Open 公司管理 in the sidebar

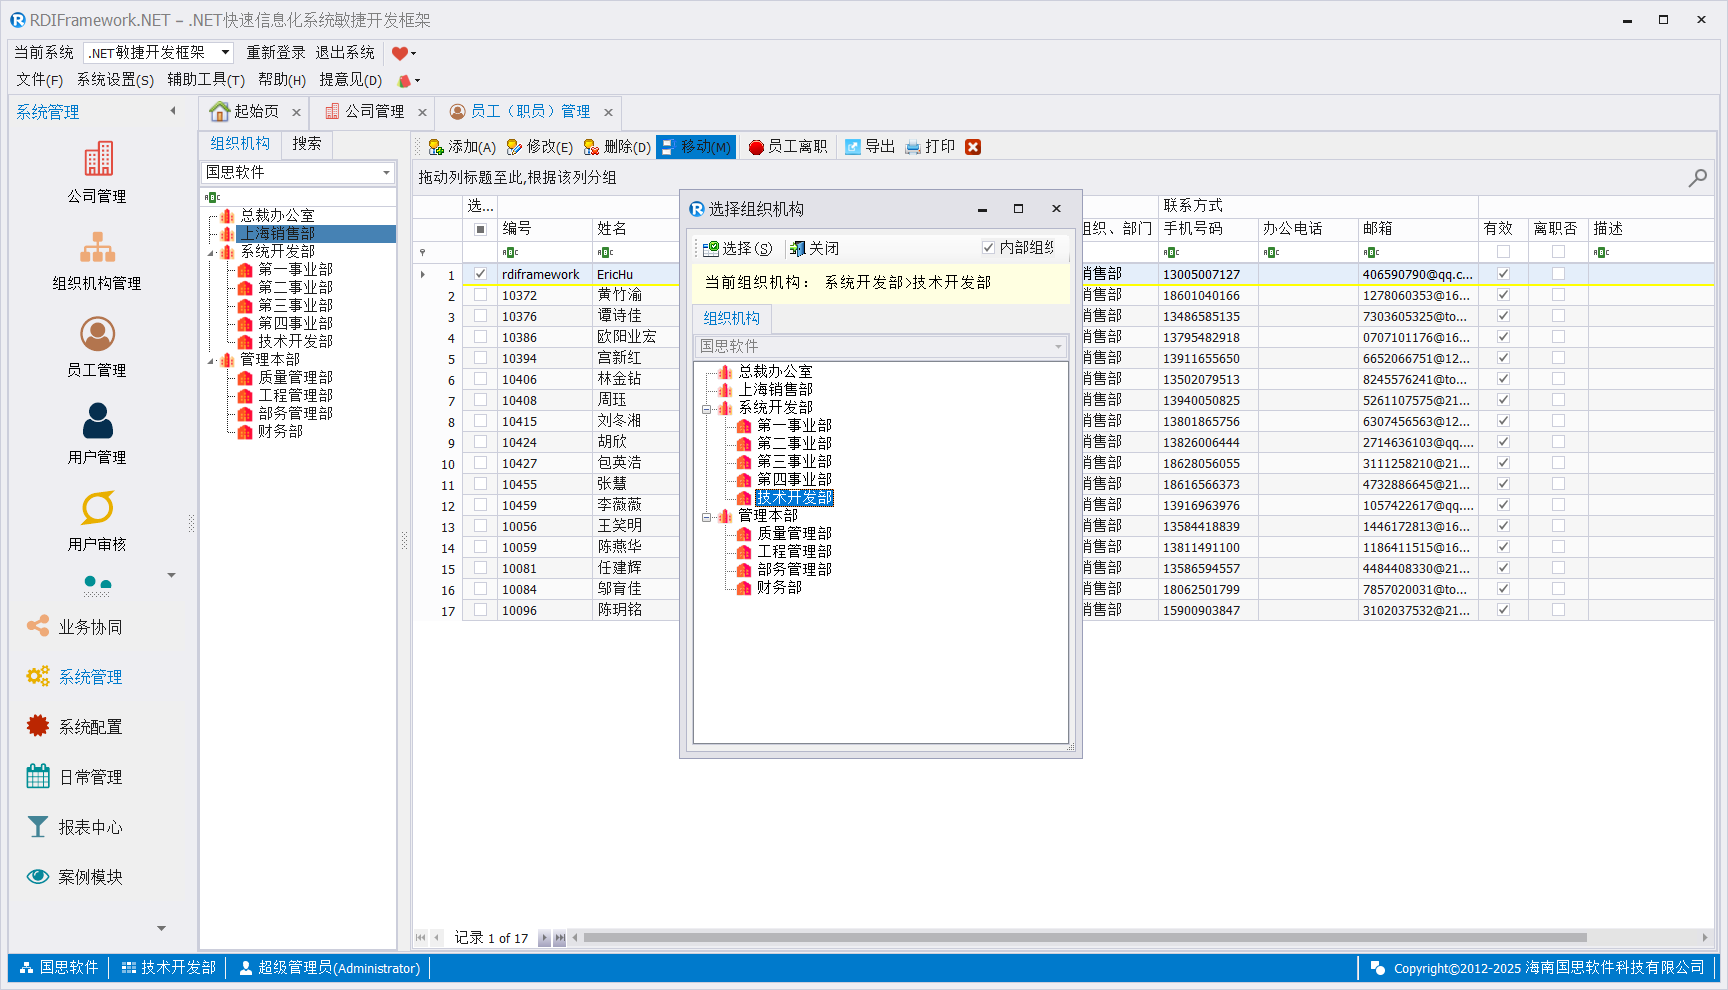point(97,171)
